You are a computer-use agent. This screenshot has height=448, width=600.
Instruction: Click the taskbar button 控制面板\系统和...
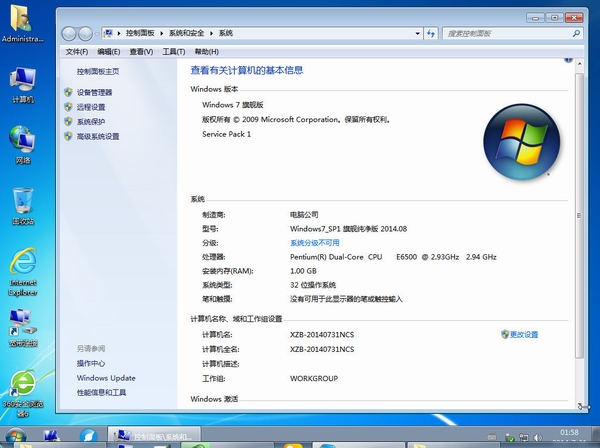[154, 437]
